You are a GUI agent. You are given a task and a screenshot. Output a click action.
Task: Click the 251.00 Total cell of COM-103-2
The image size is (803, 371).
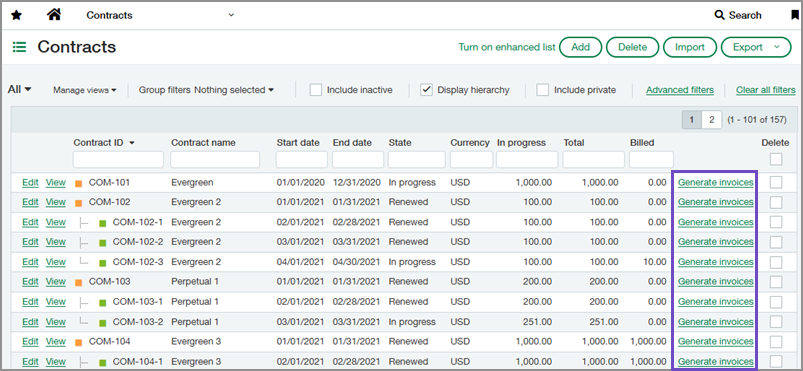click(604, 322)
